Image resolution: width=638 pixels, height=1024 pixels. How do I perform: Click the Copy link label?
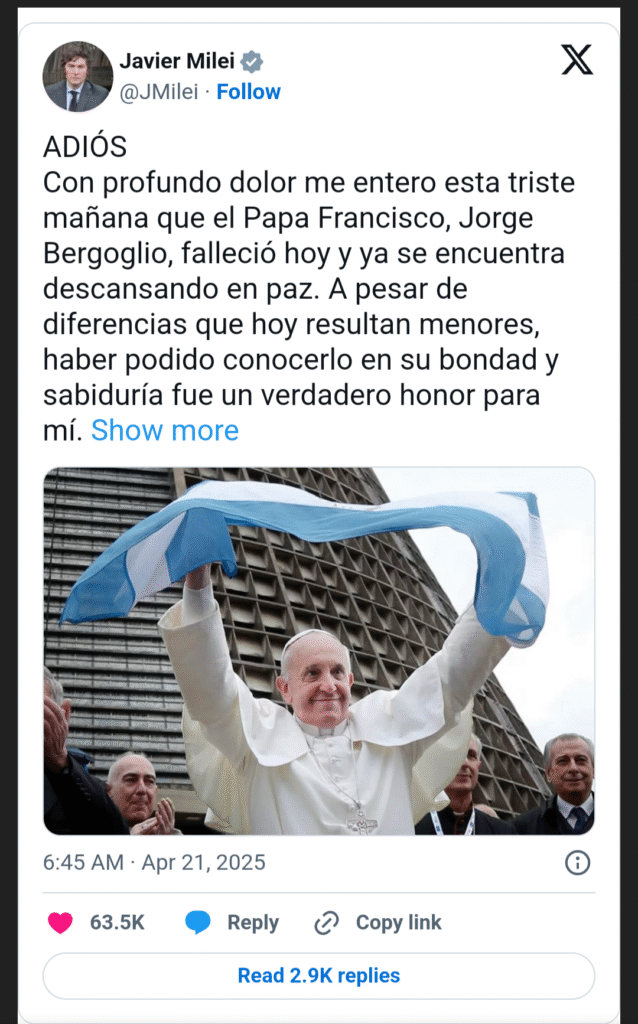pyautogui.click(x=398, y=923)
